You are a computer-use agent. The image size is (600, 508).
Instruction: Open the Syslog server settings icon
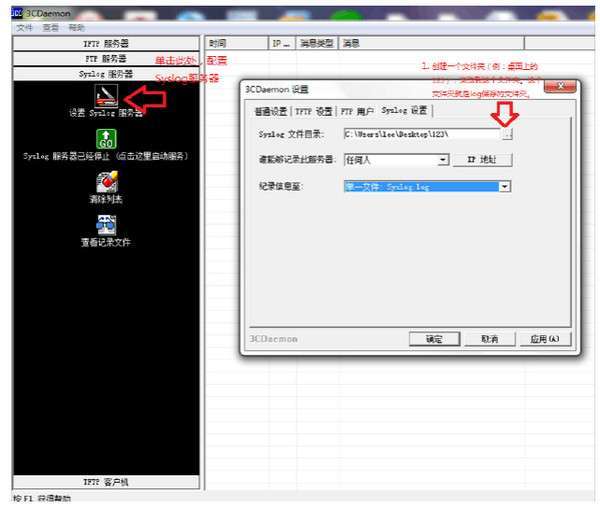pyautogui.click(x=106, y=95)
